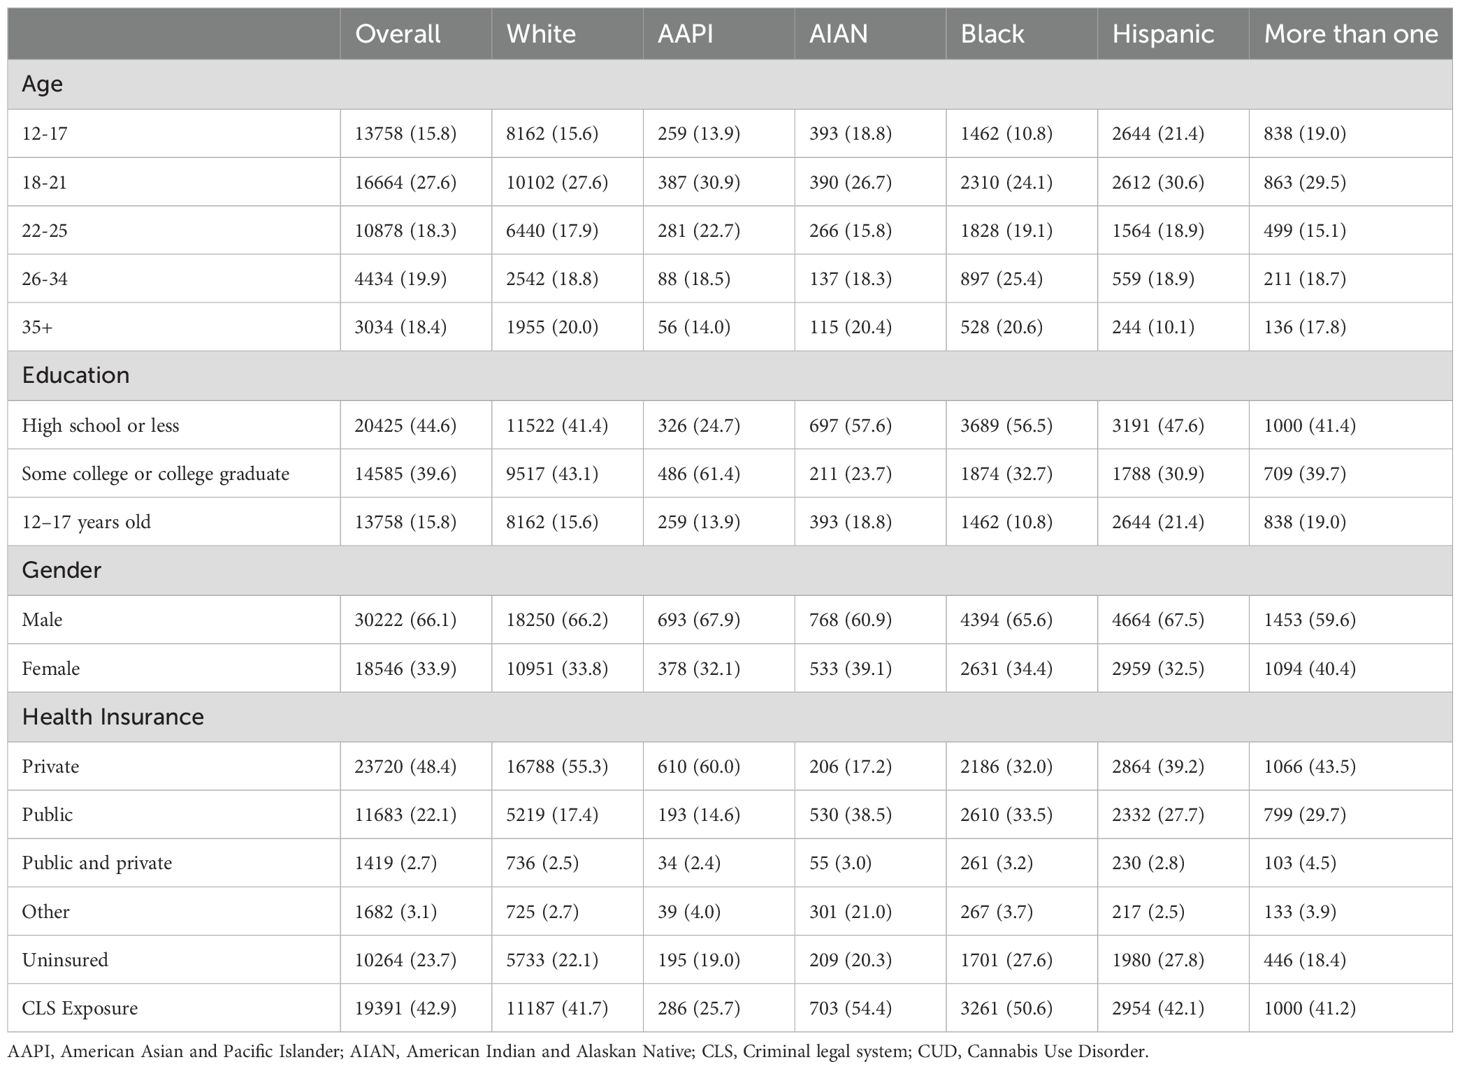Click the Hispanic column header
Image resolution: width=1460 pixels, height=1069 pixels.
(x=1162, y=34)
